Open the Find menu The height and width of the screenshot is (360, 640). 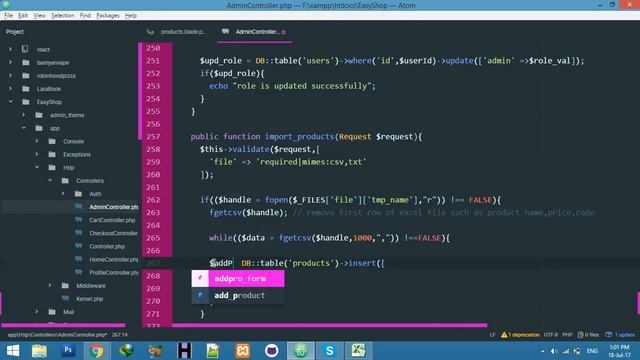coord(85,16)
